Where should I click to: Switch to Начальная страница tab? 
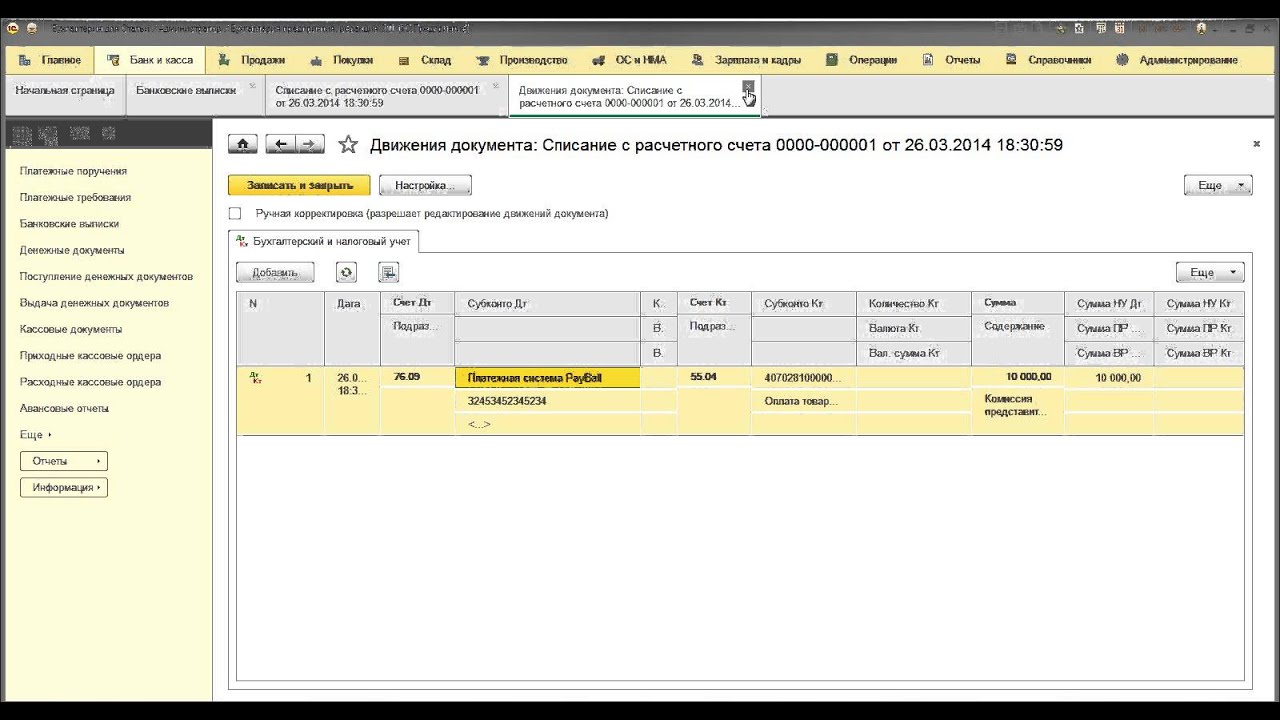click(65, 90)
